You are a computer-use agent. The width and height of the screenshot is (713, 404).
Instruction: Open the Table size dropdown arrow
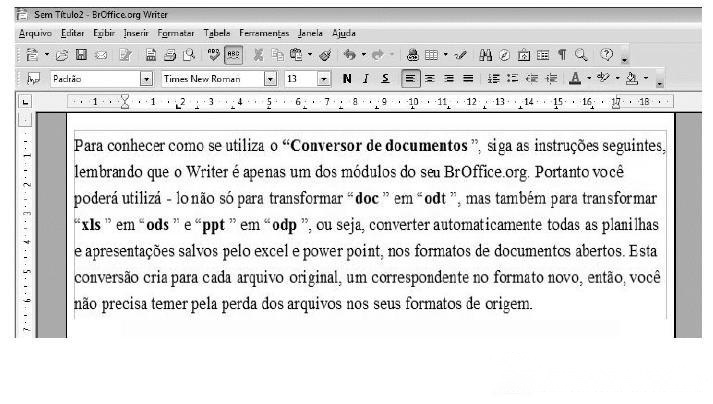[445, 55]
